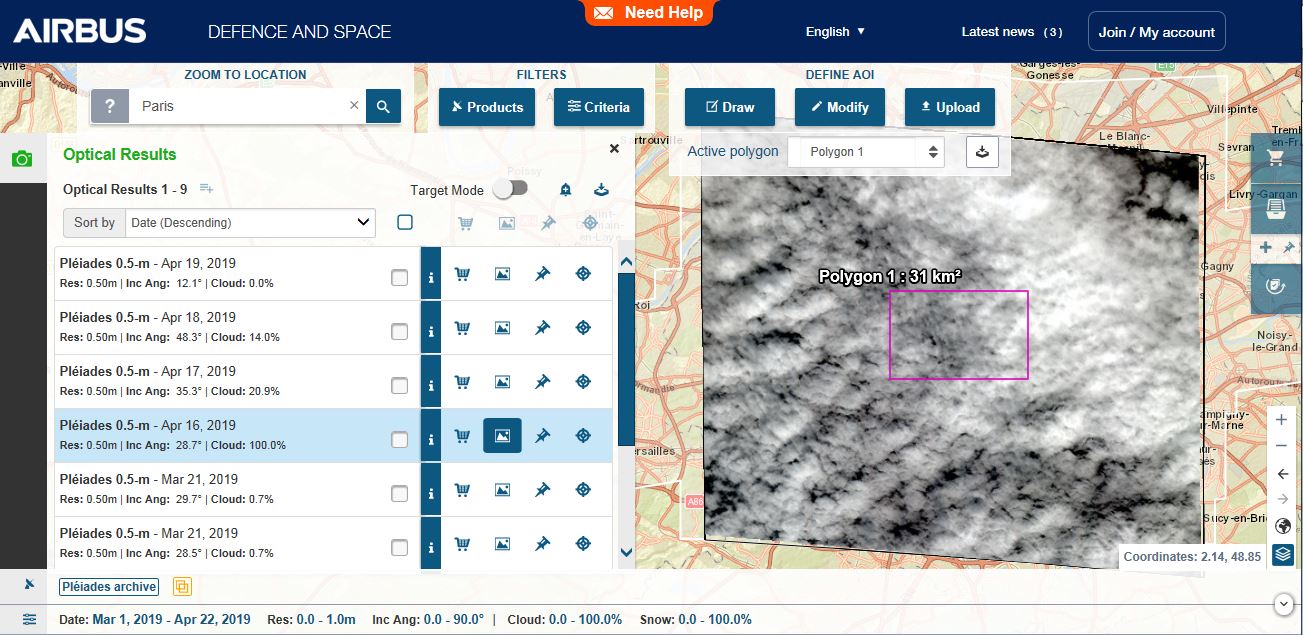The image size is (1303, 635).
Task: Toggle the Target Mode switch
Action: (x=510, y=189)
